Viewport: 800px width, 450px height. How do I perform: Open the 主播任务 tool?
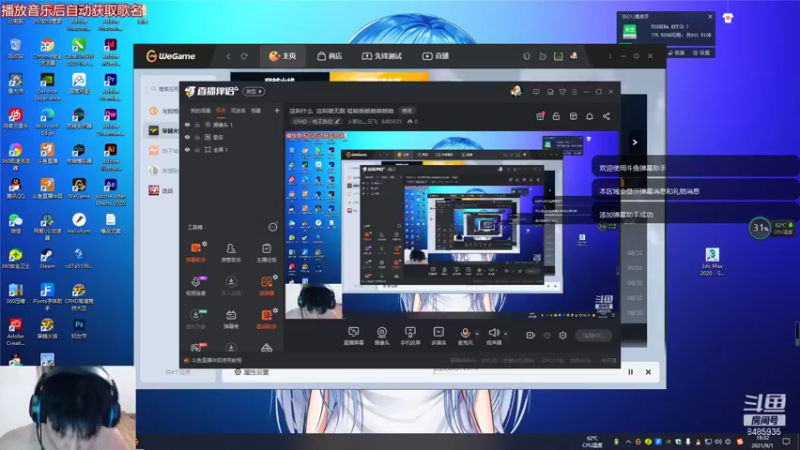(x=266, y=252)
